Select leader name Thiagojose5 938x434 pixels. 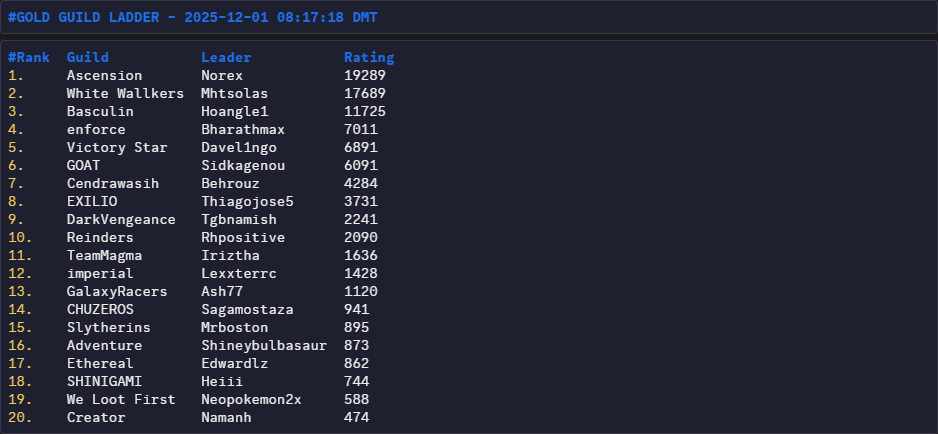(247, 201)
